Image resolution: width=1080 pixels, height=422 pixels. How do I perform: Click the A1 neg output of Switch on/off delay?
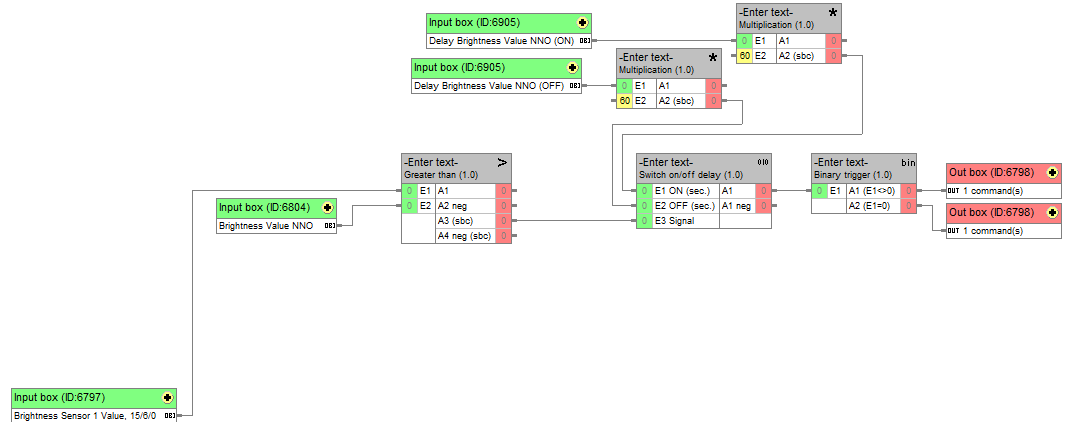[736, 206]
